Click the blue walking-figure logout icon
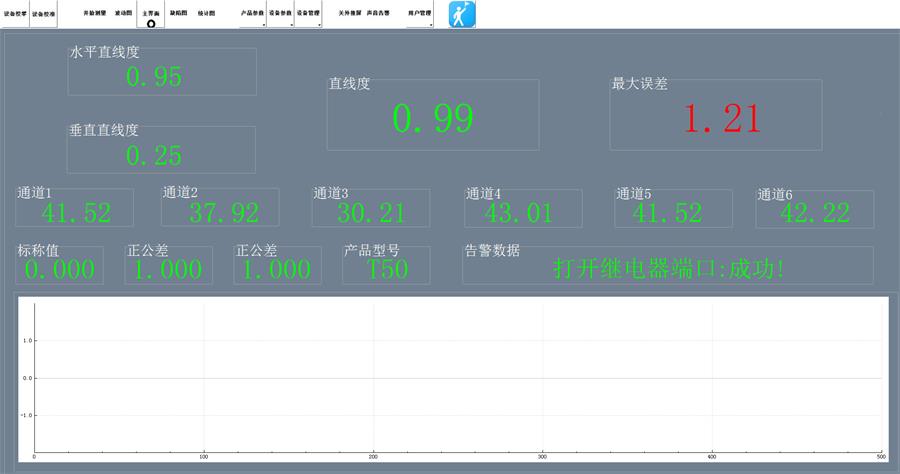The image size is (900, 474). pos(462,14)
